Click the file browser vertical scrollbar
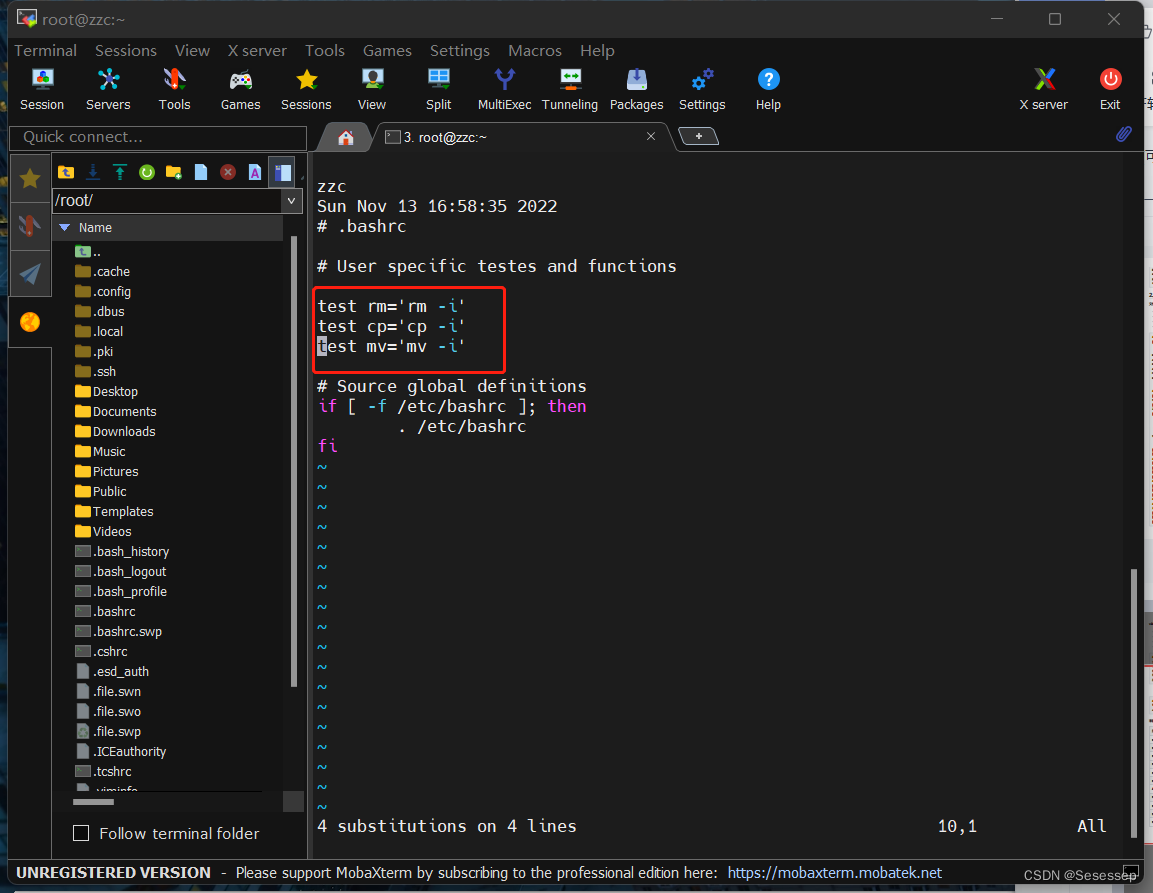This screenshot has height=893, width=1153. coord(293,462)
